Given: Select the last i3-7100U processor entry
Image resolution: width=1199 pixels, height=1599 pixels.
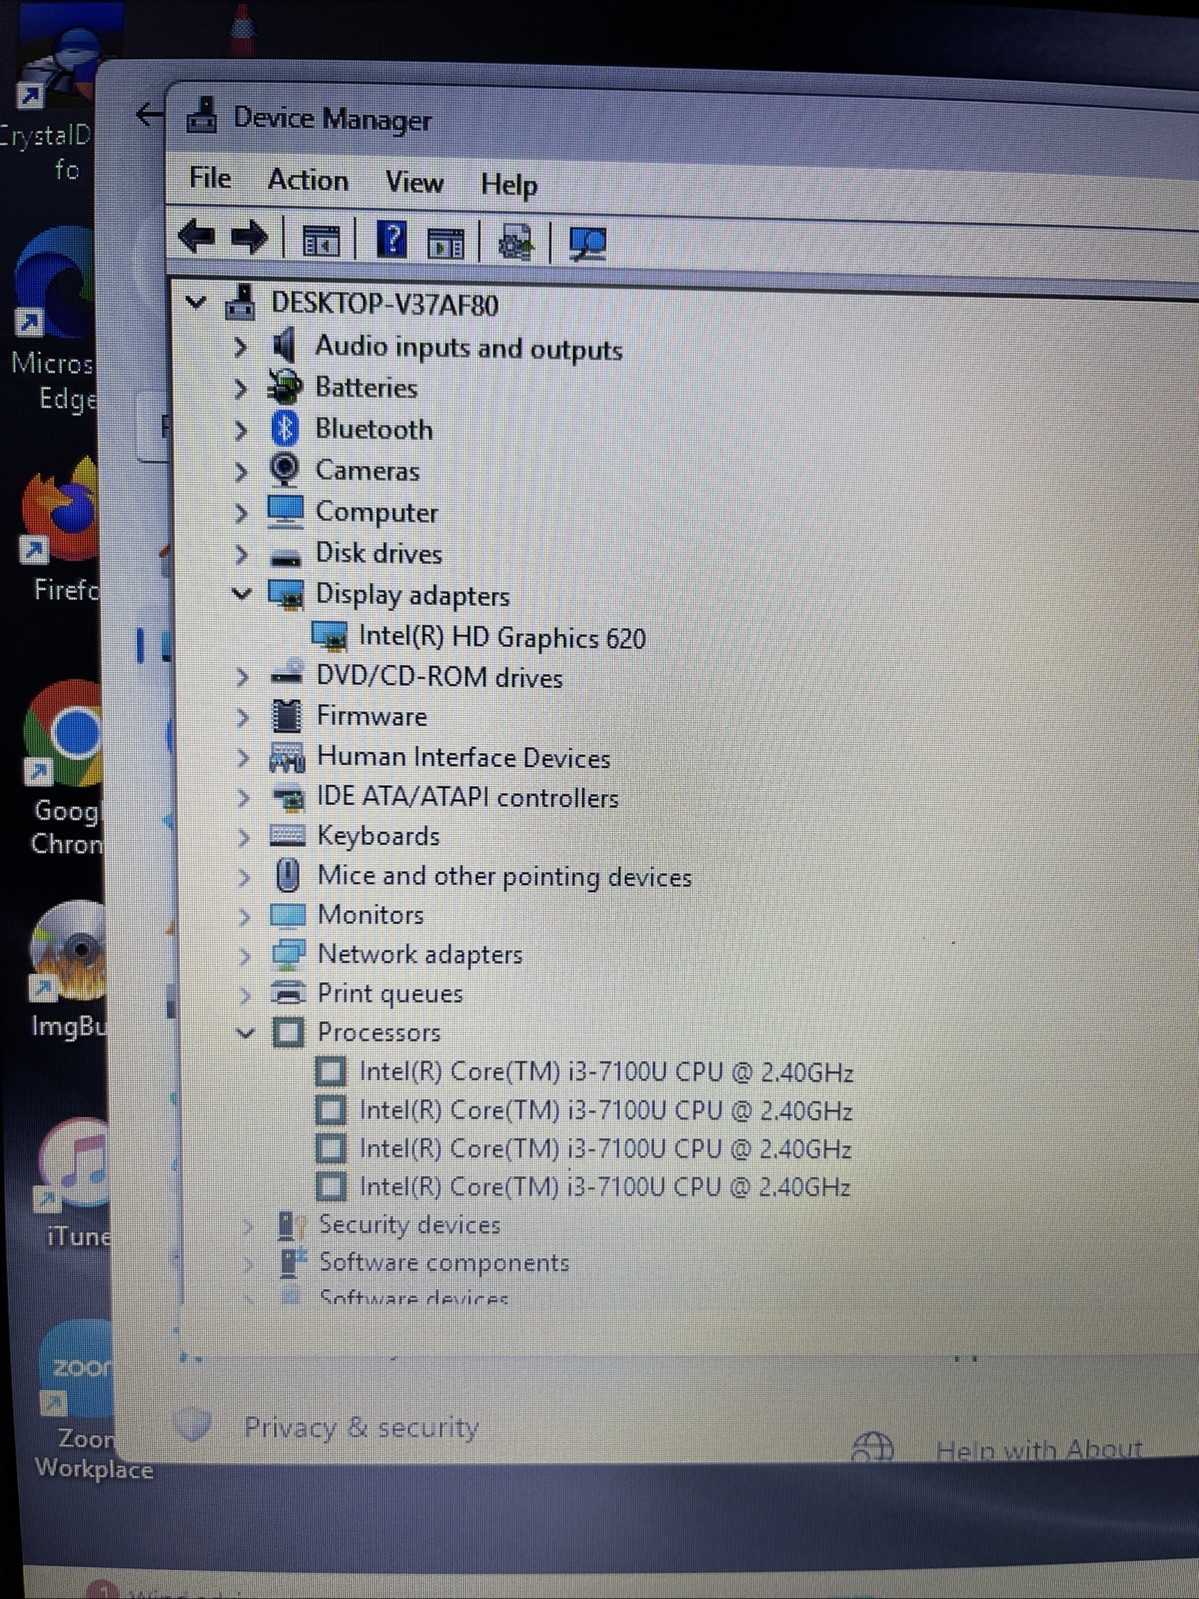Looking at the screenshot, I should click(605, 1187).
